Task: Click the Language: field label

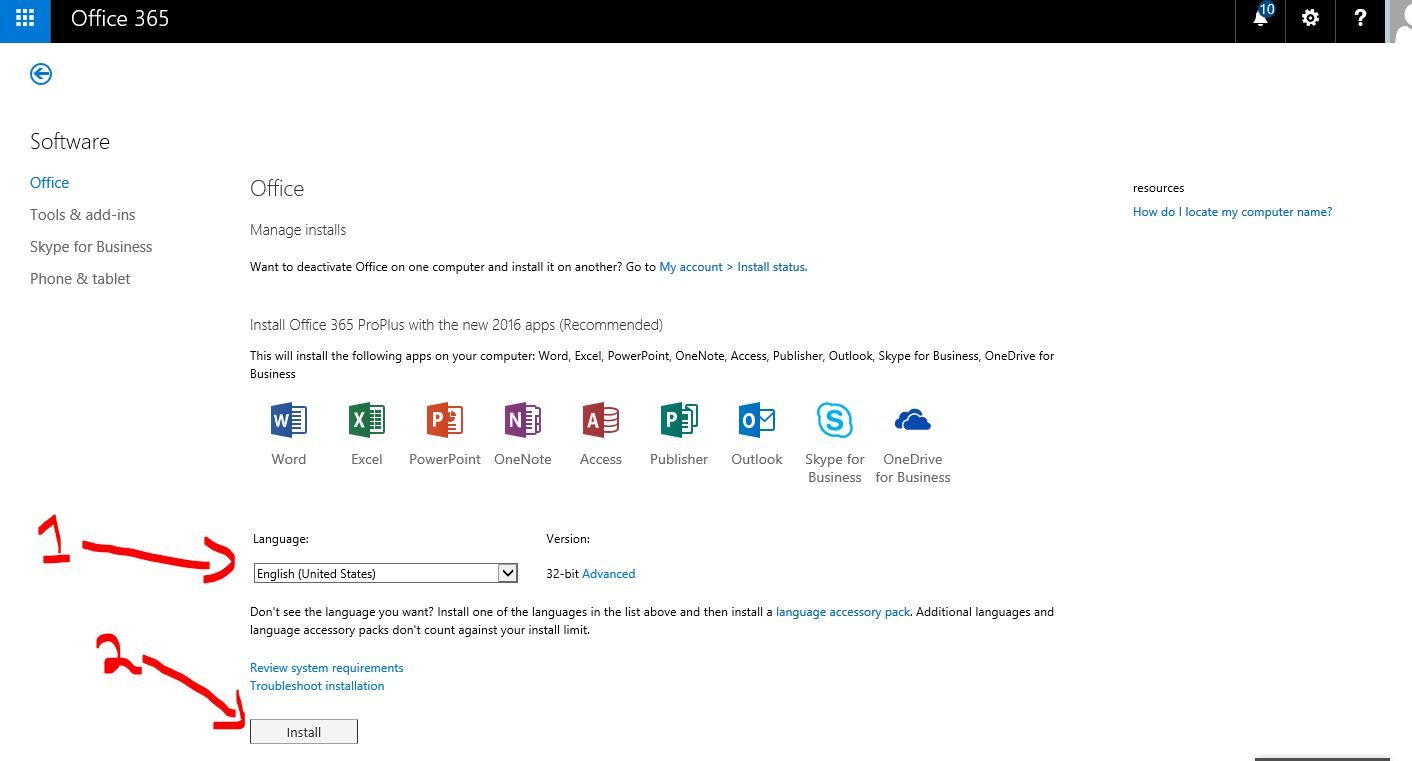Action: [x=281, y=538]
